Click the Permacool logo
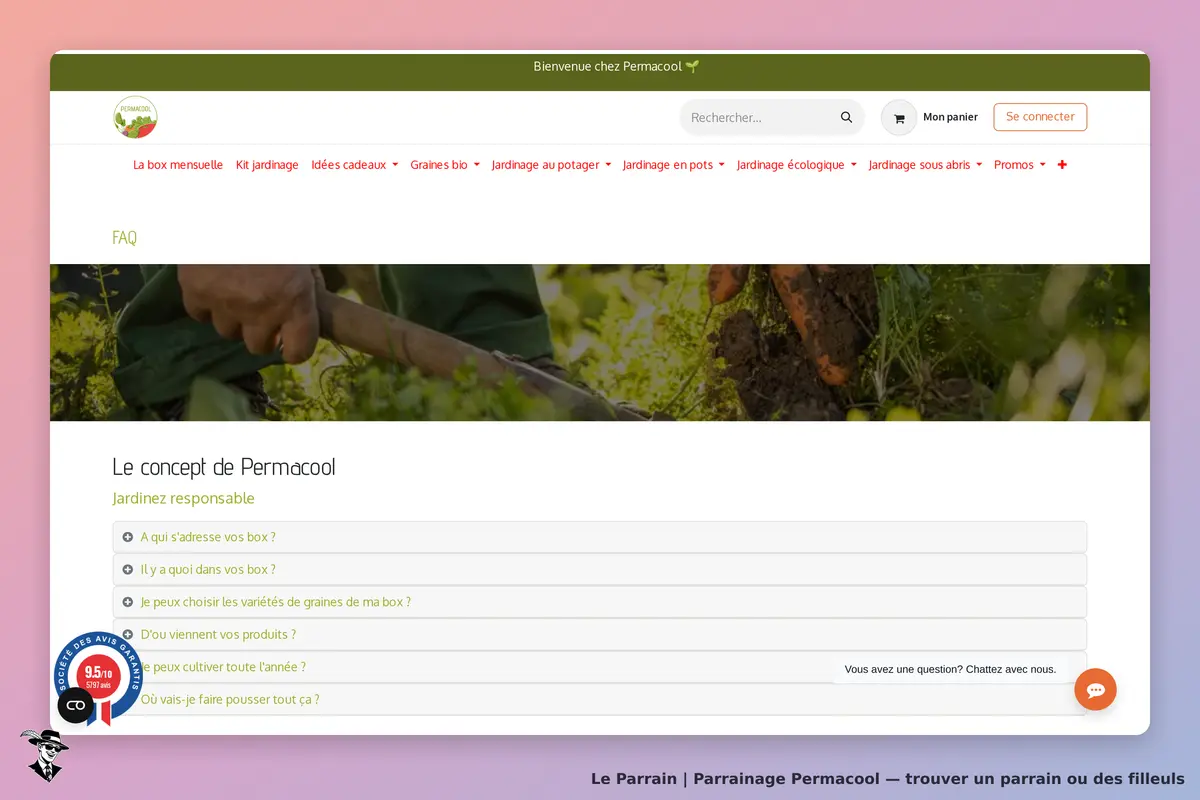The image size is (1200, 800). coord(135,117)
